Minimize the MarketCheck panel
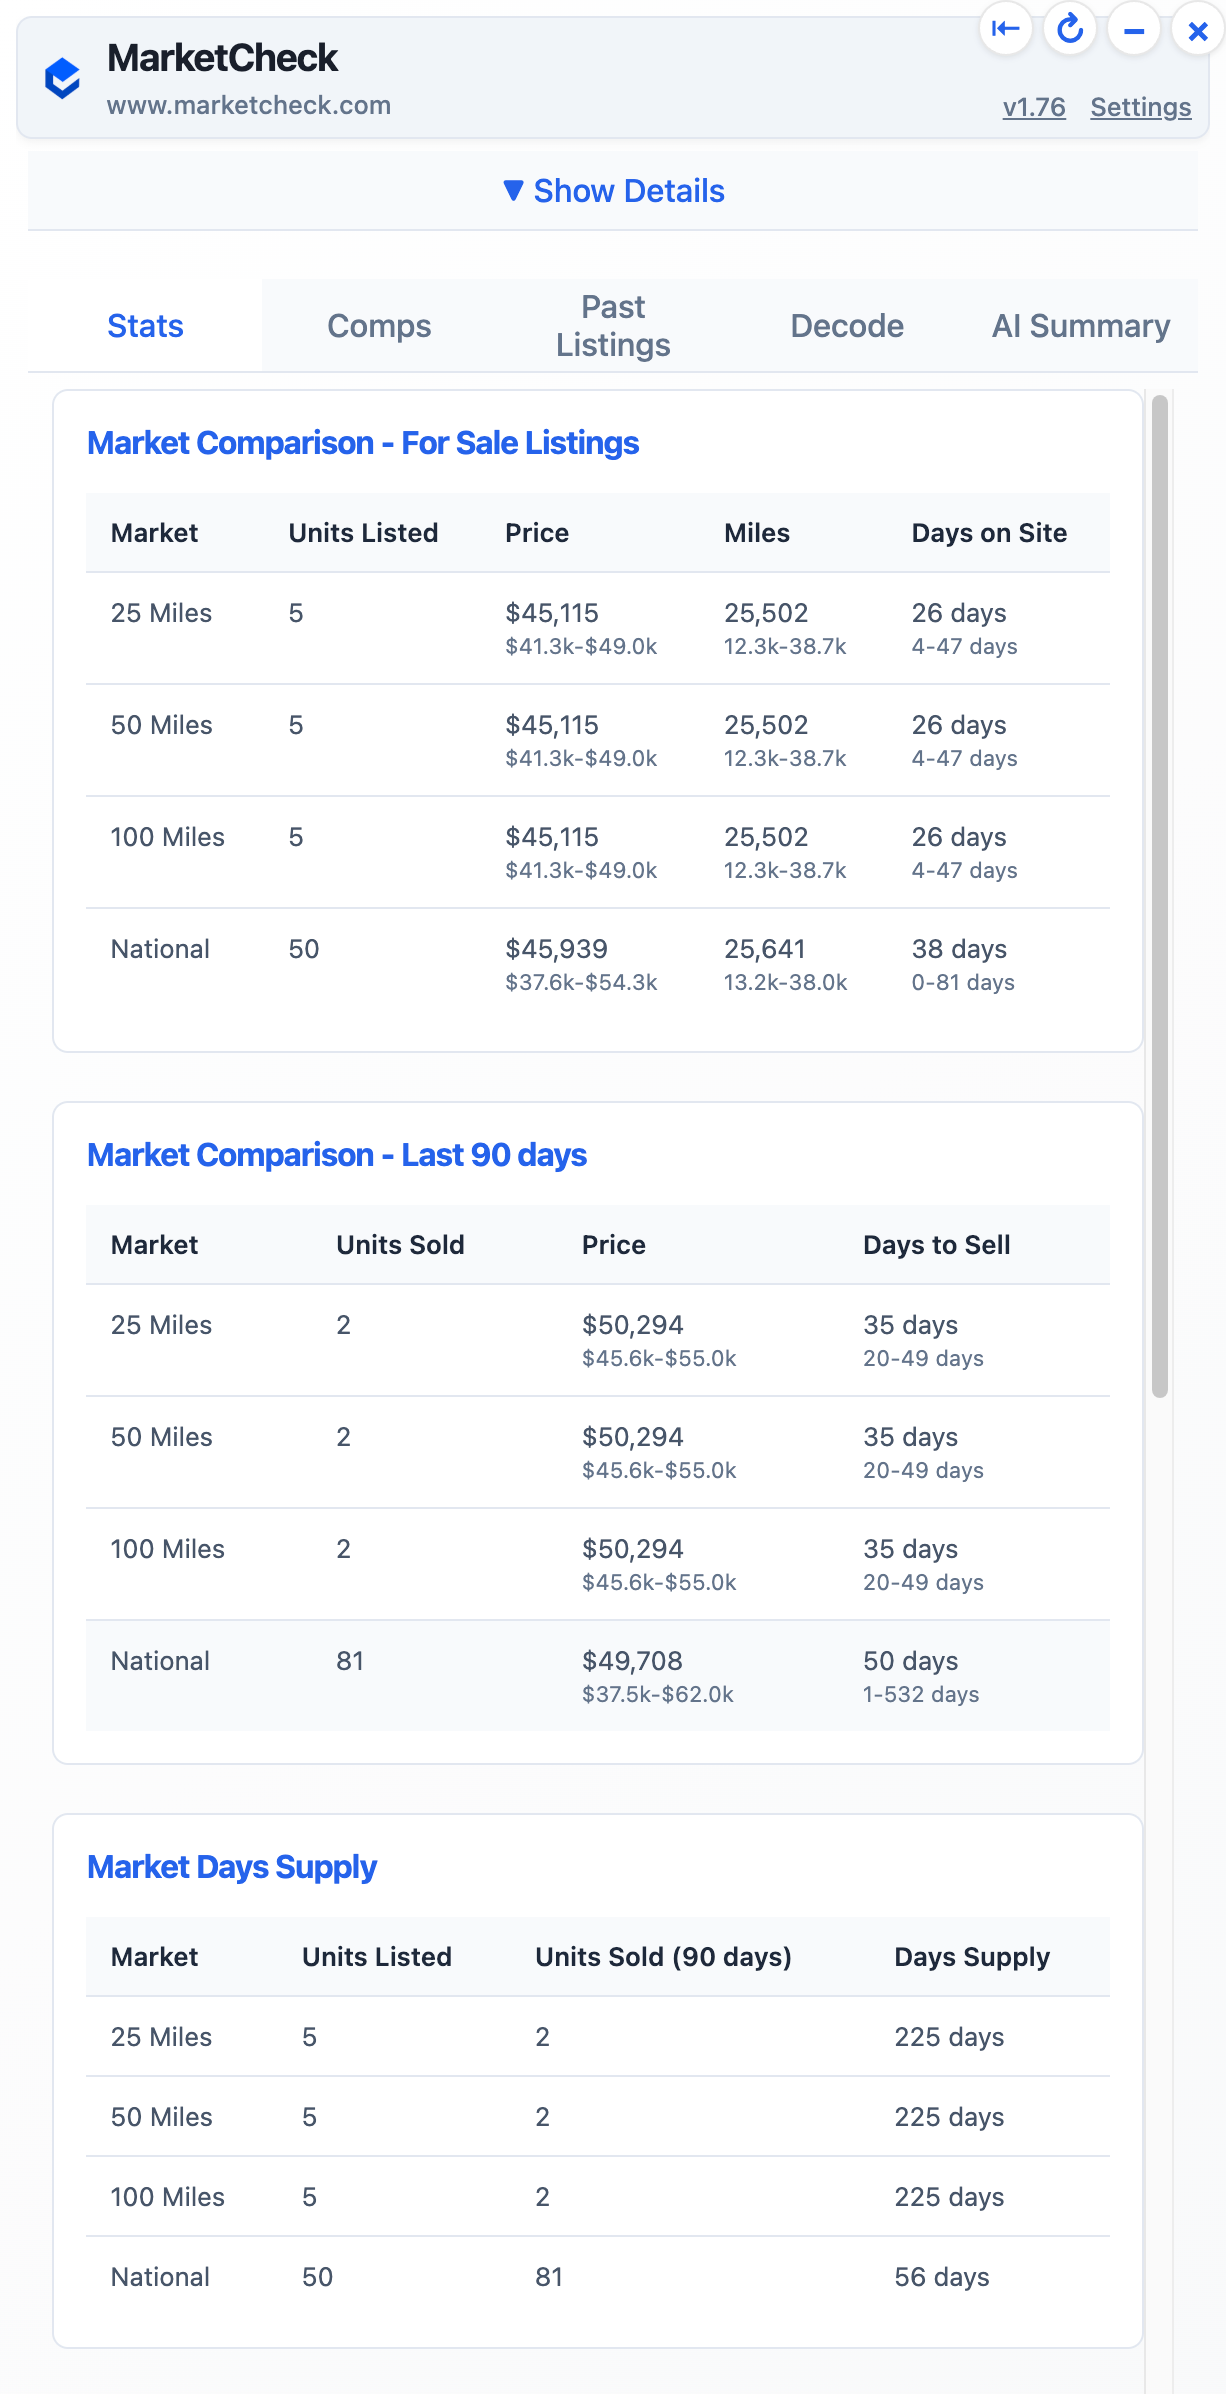This screenshot has width=1226, height=2394. click(x=1134, y=31)
